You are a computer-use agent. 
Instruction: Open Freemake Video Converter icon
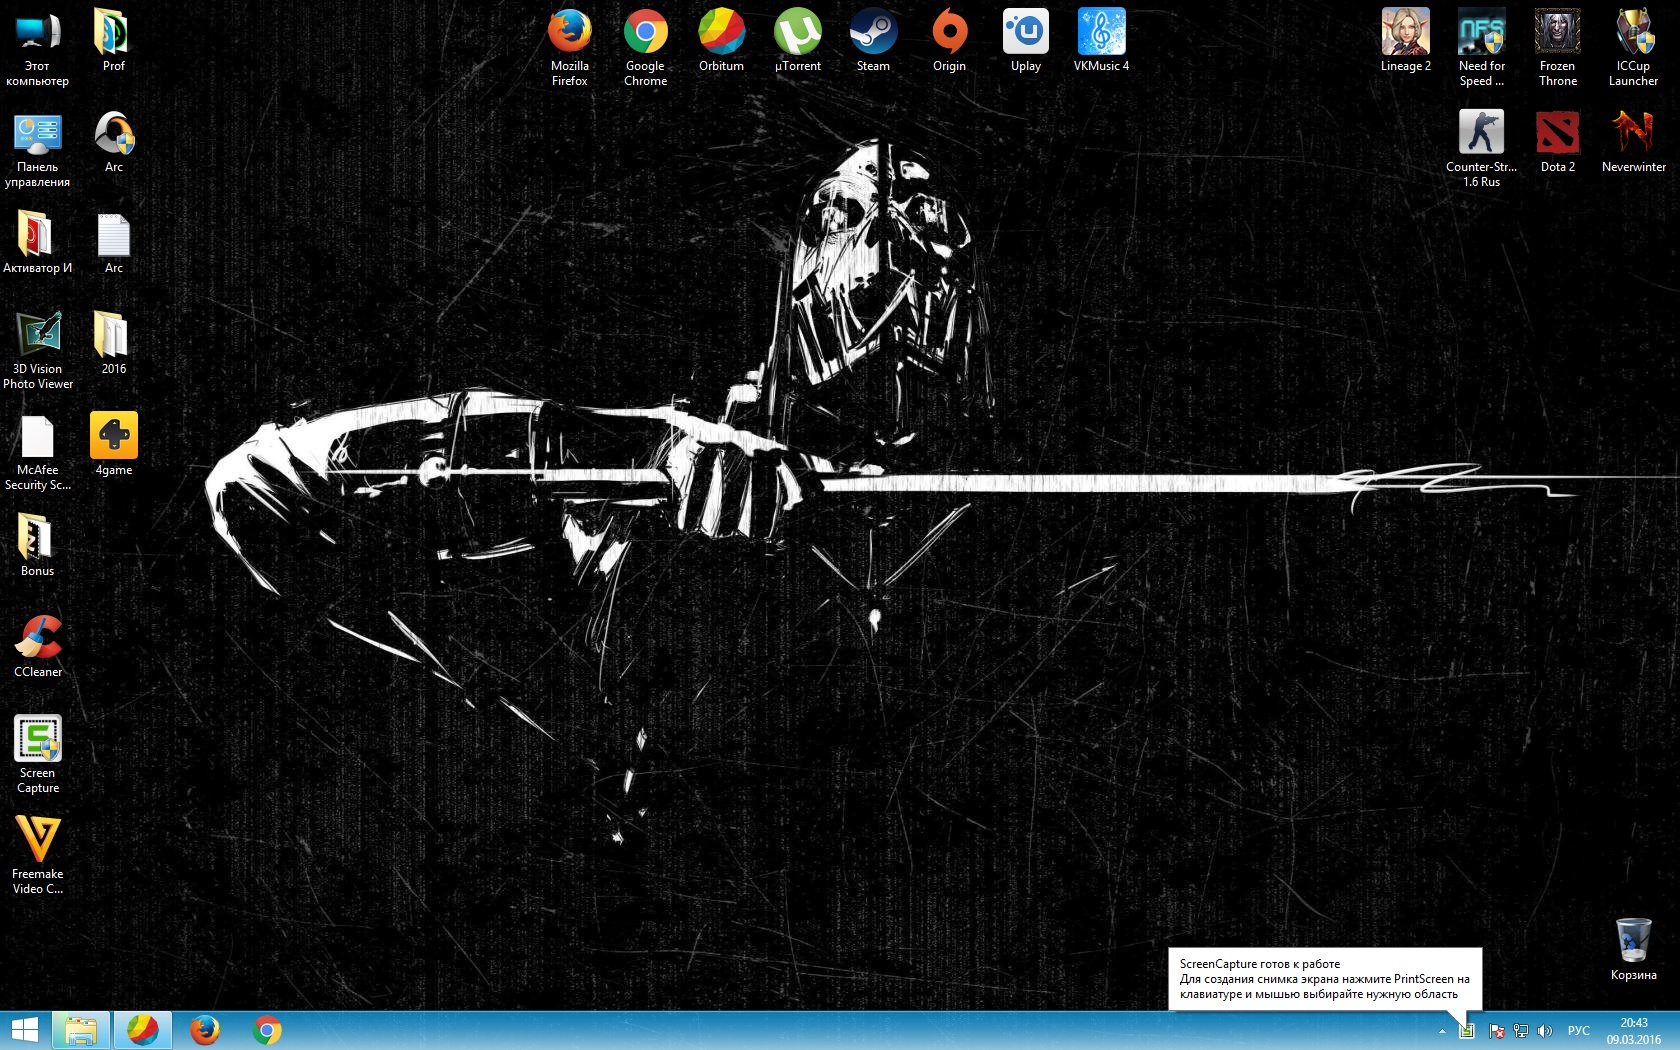[38, 855]
